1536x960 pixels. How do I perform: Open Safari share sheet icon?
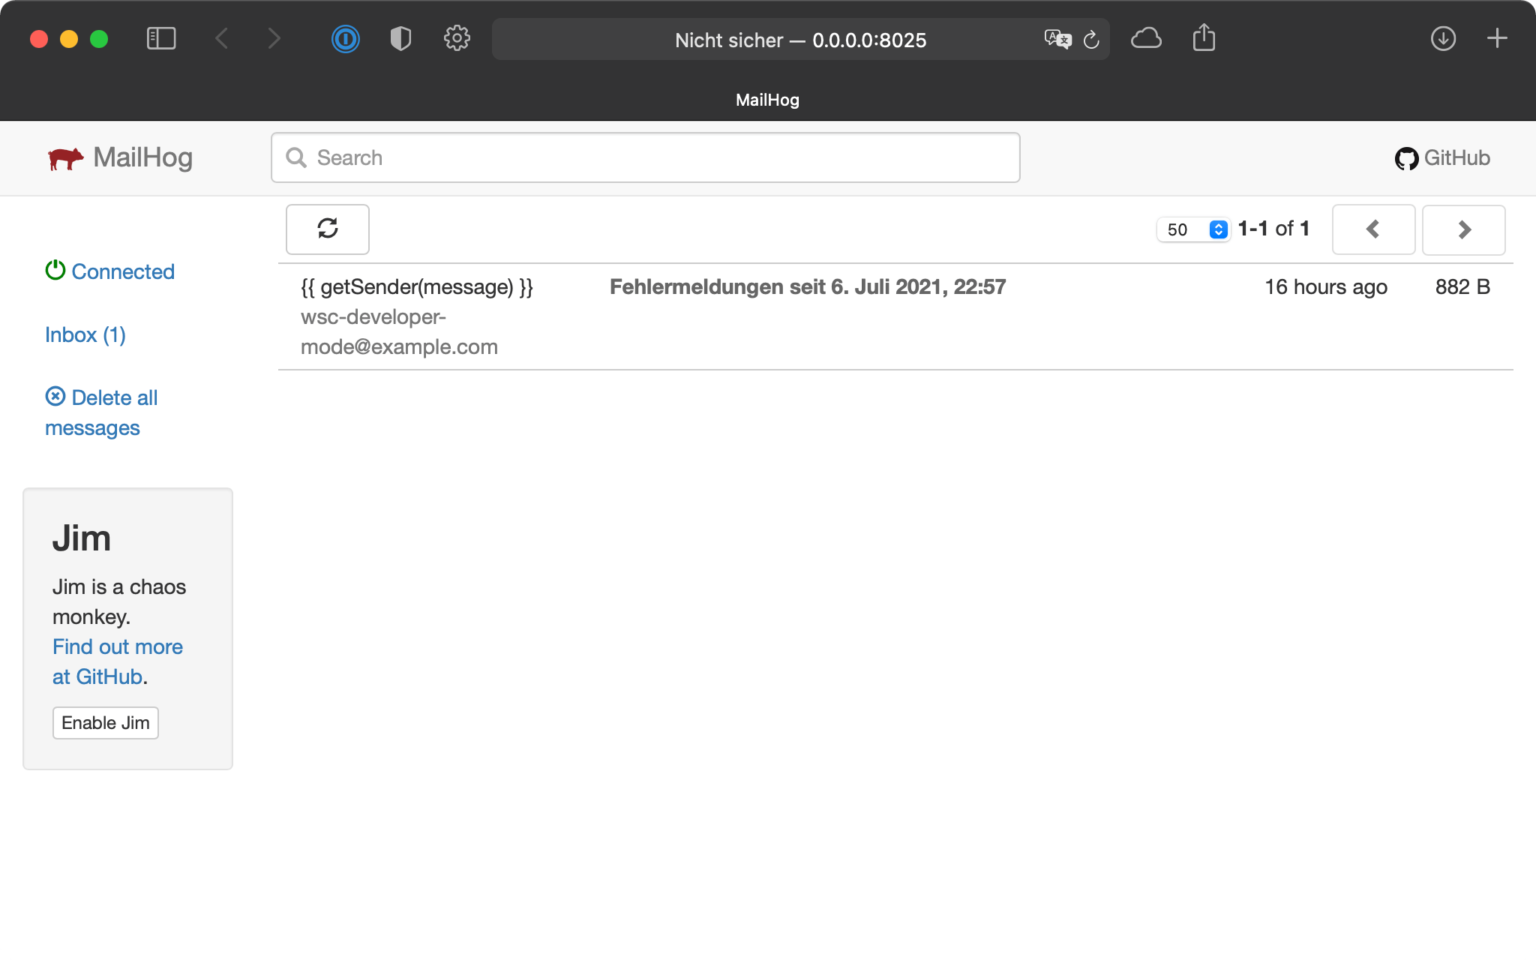pyautogui.click(x=1204, y=37)
